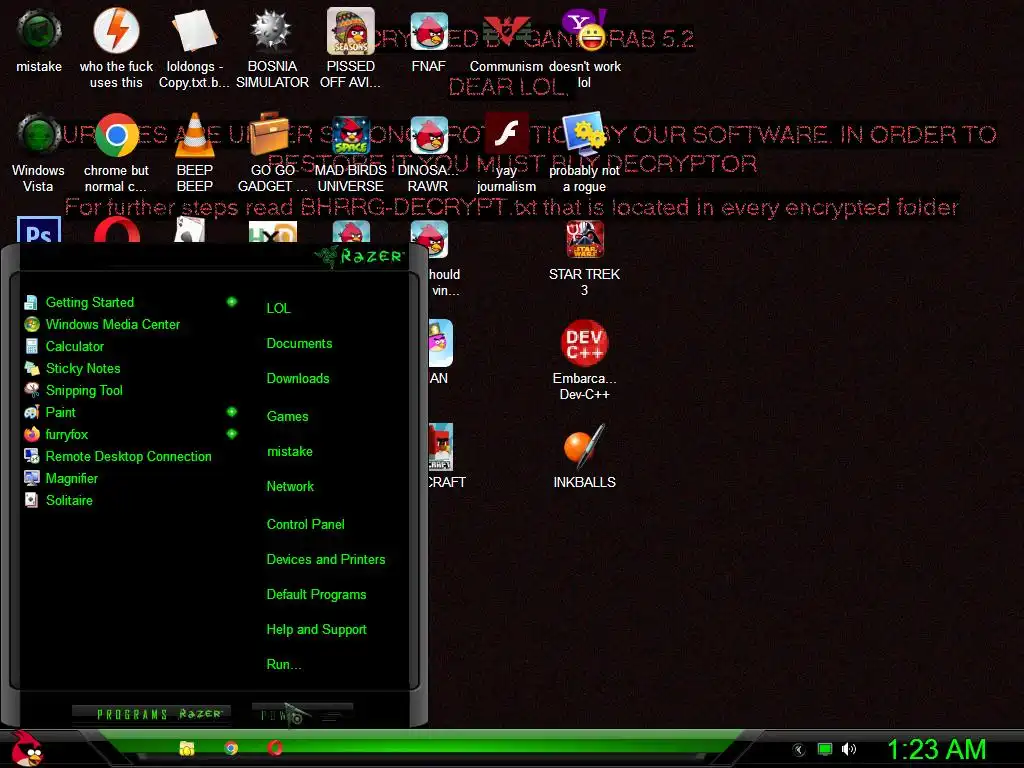Open the FNAF Angry Birds icon

[428, 41]
